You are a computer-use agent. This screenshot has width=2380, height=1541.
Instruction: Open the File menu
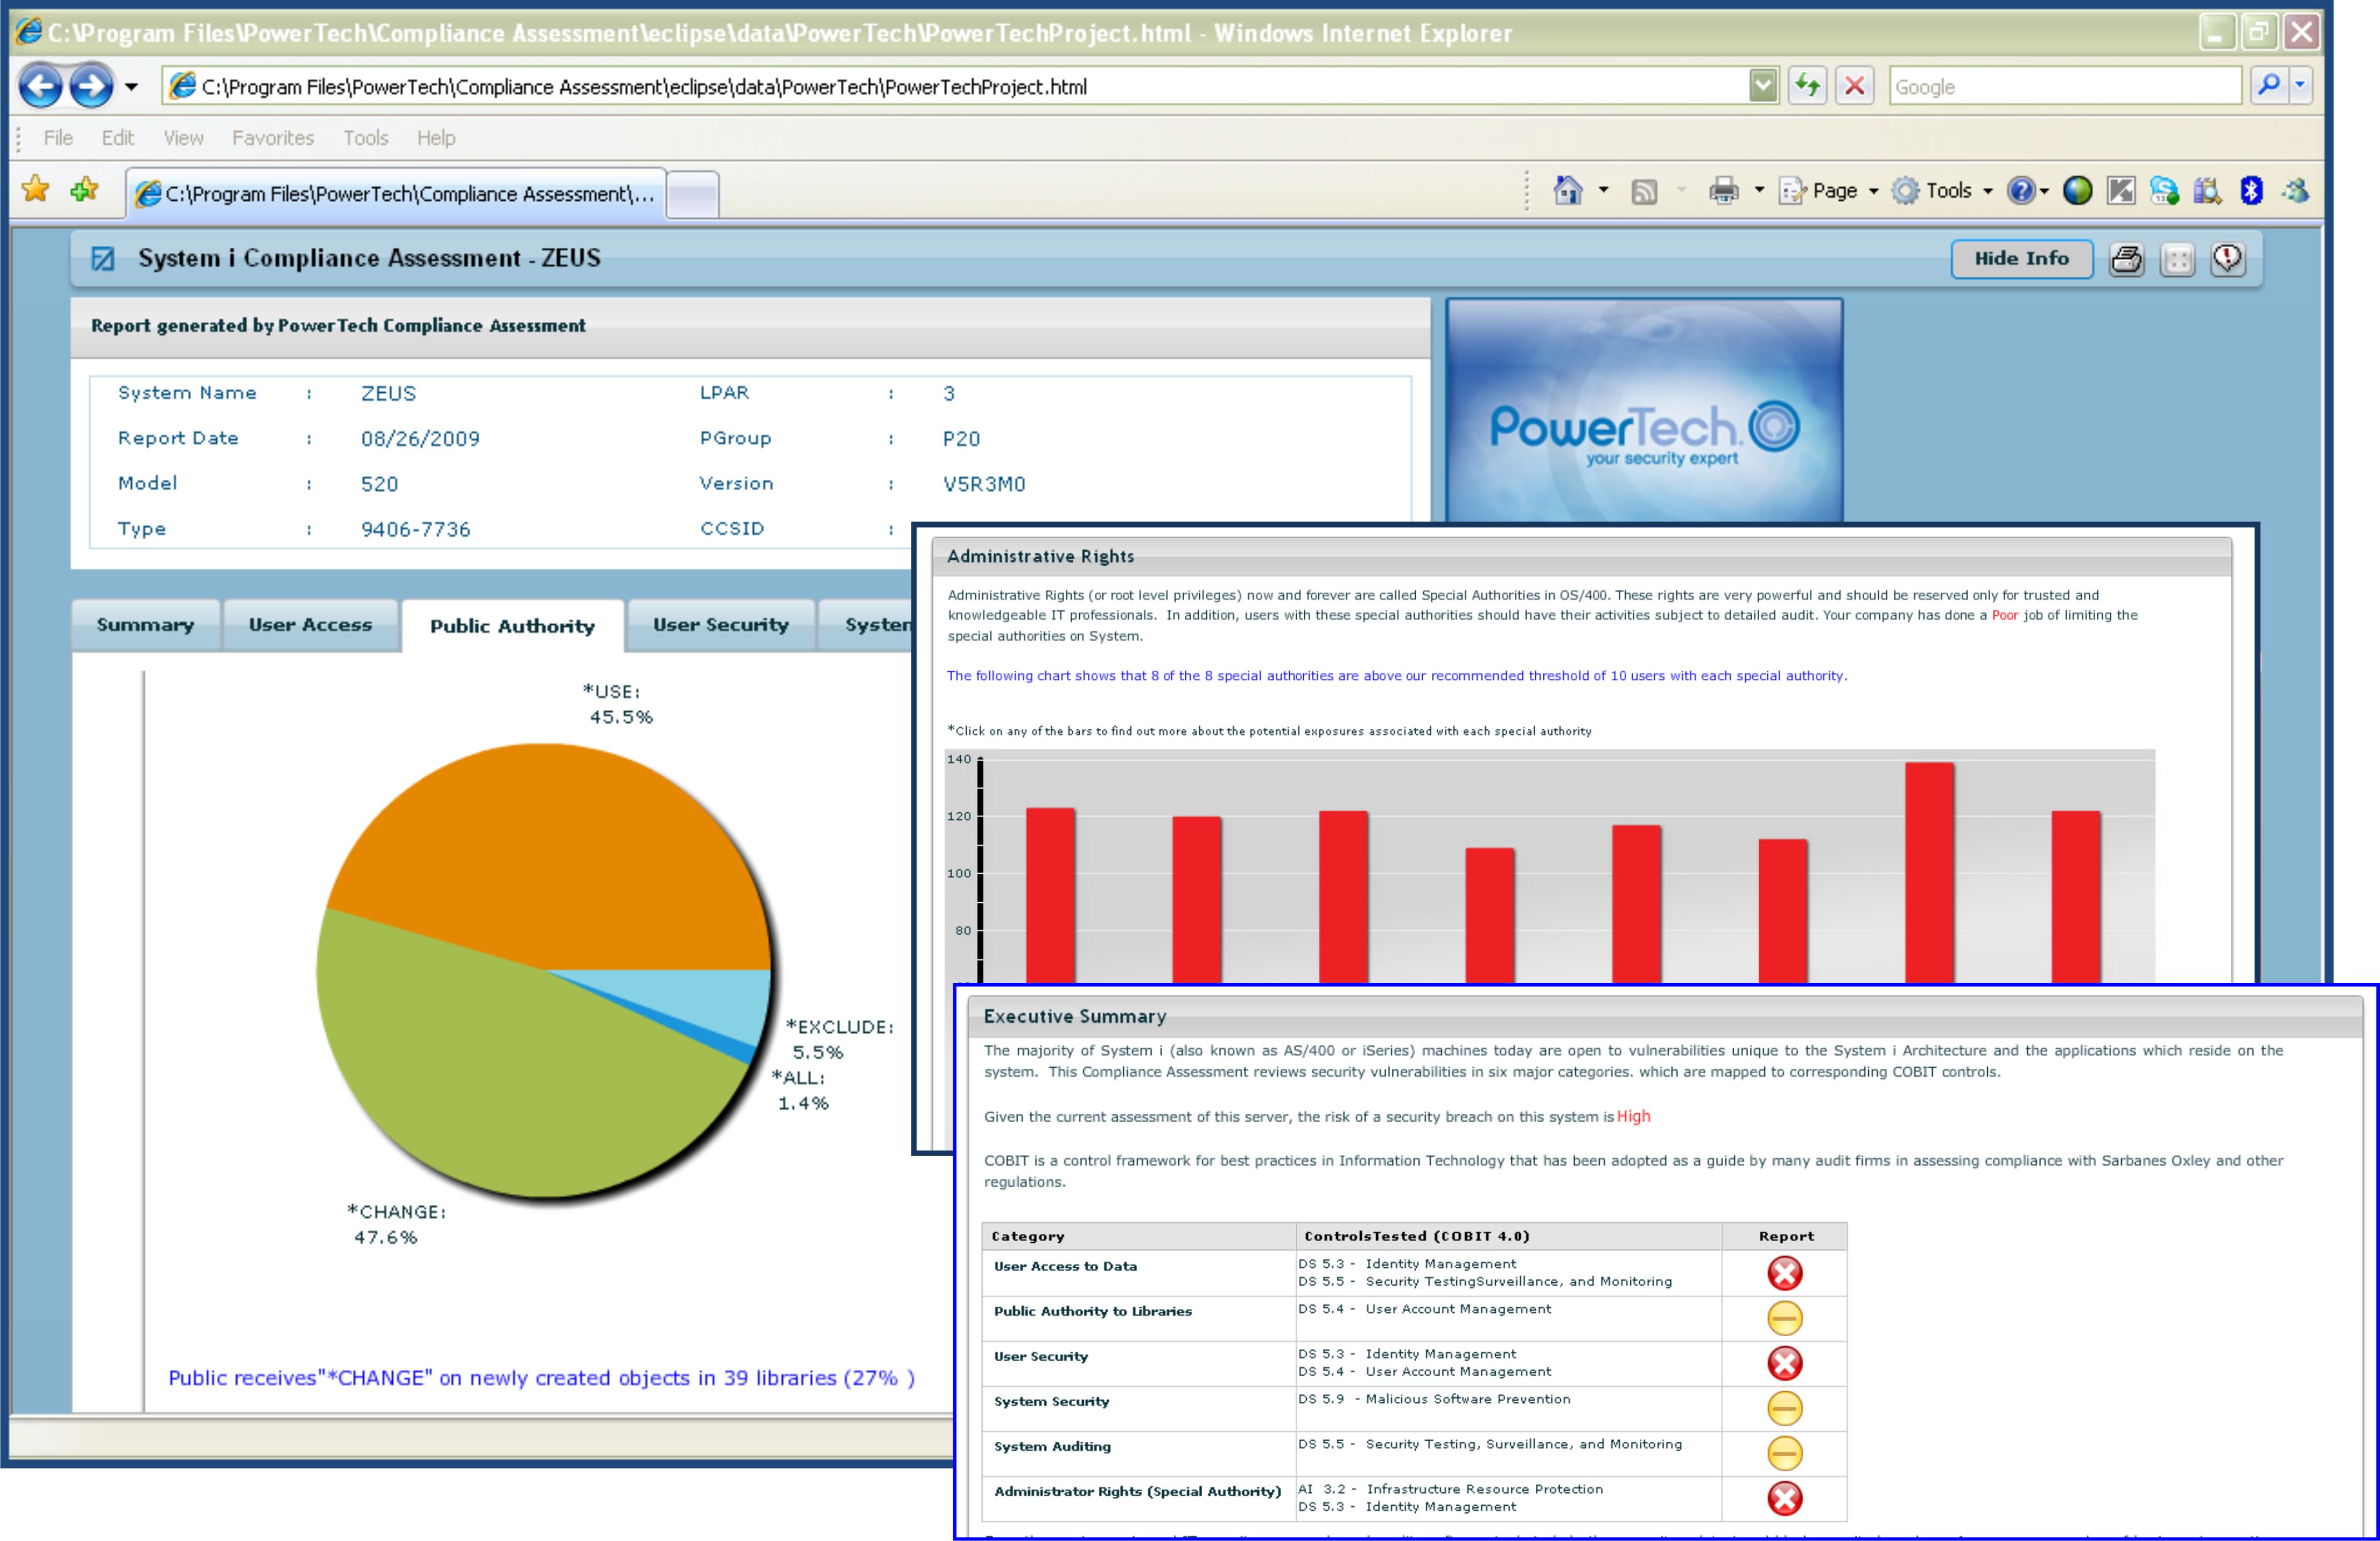click(x=58, y=138)
